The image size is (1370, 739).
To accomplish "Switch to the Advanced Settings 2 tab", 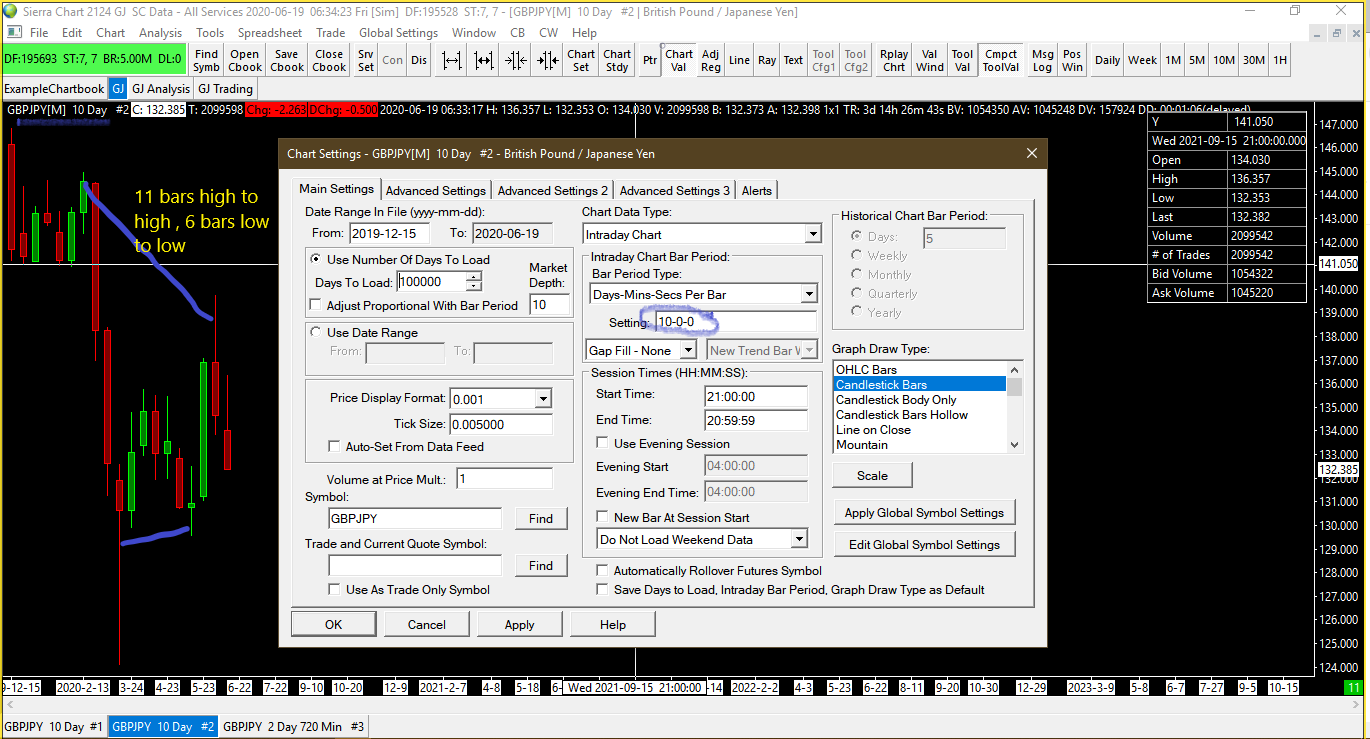I will click(x=552, y=190).
